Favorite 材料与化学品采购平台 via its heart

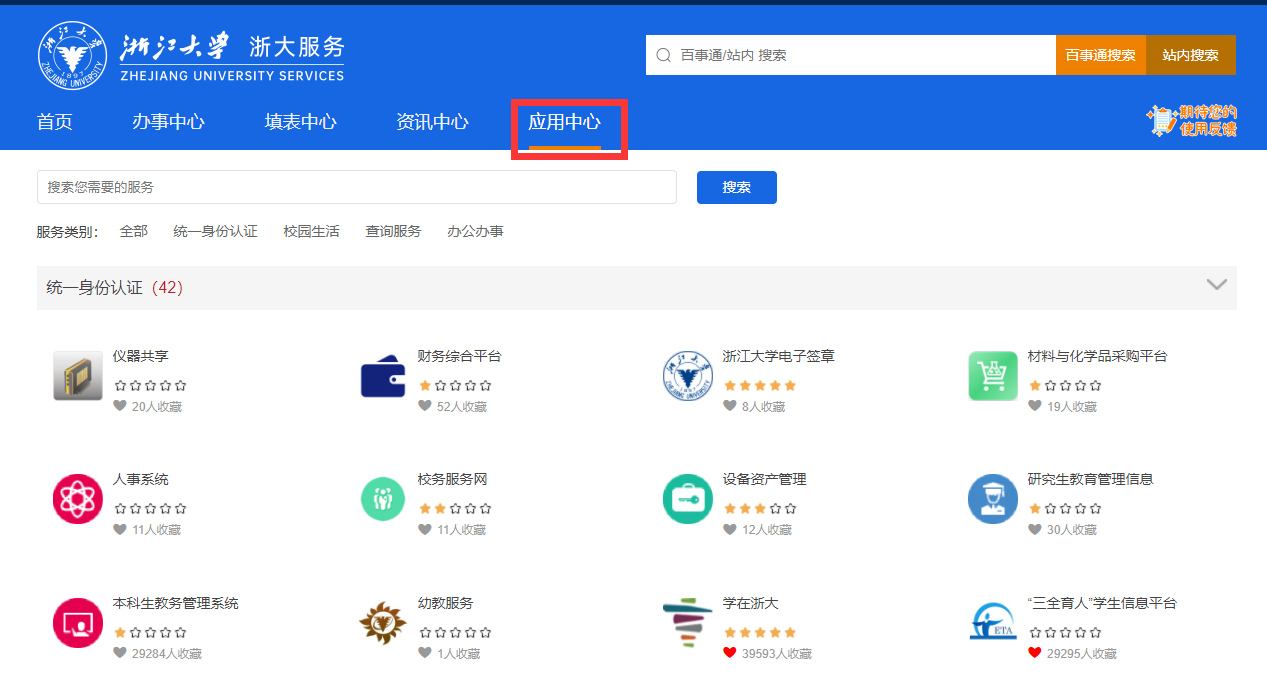tap(1035, 407)
